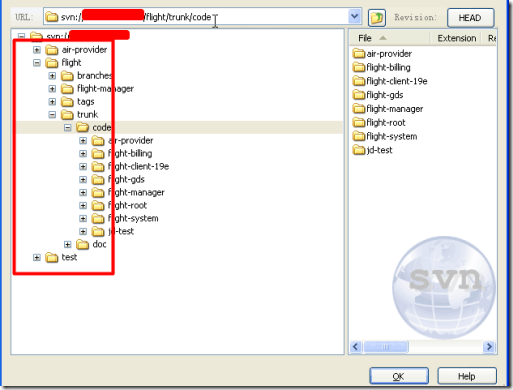Expand jd-test node in tree
This screenshot has width=513, height=390.
coord(83,231)
